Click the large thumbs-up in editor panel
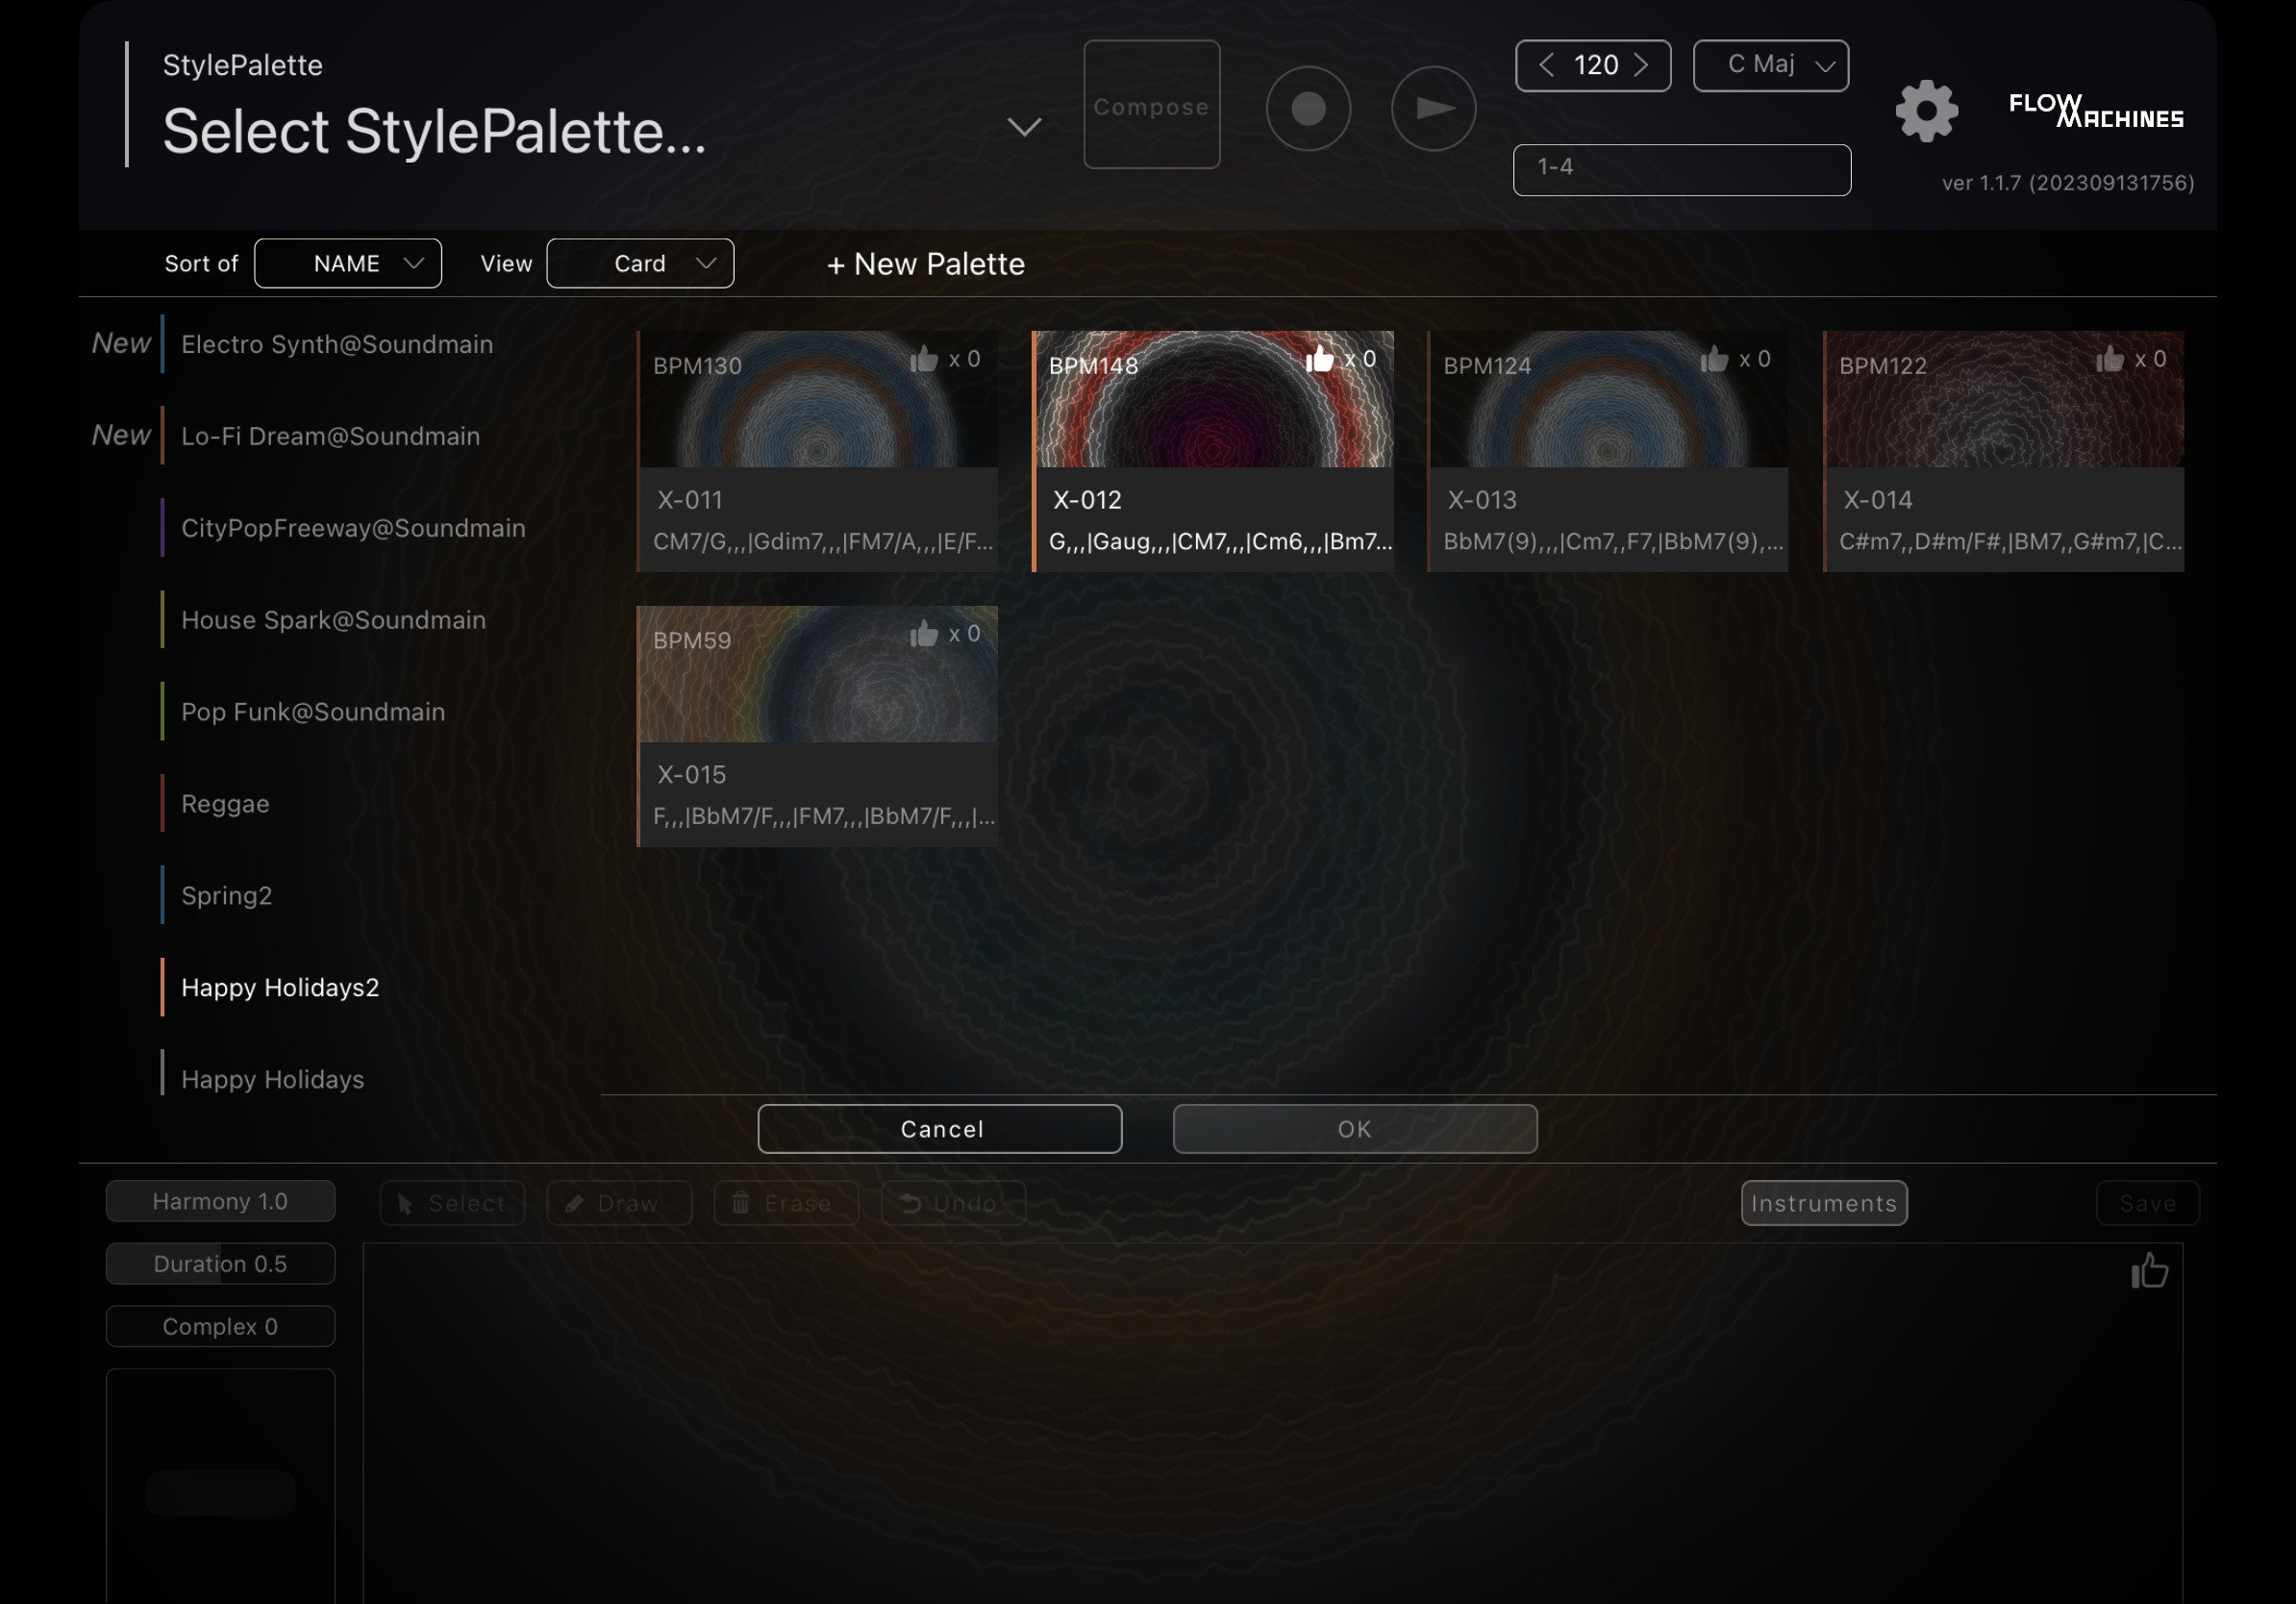 click(x=2149, y=1271)
